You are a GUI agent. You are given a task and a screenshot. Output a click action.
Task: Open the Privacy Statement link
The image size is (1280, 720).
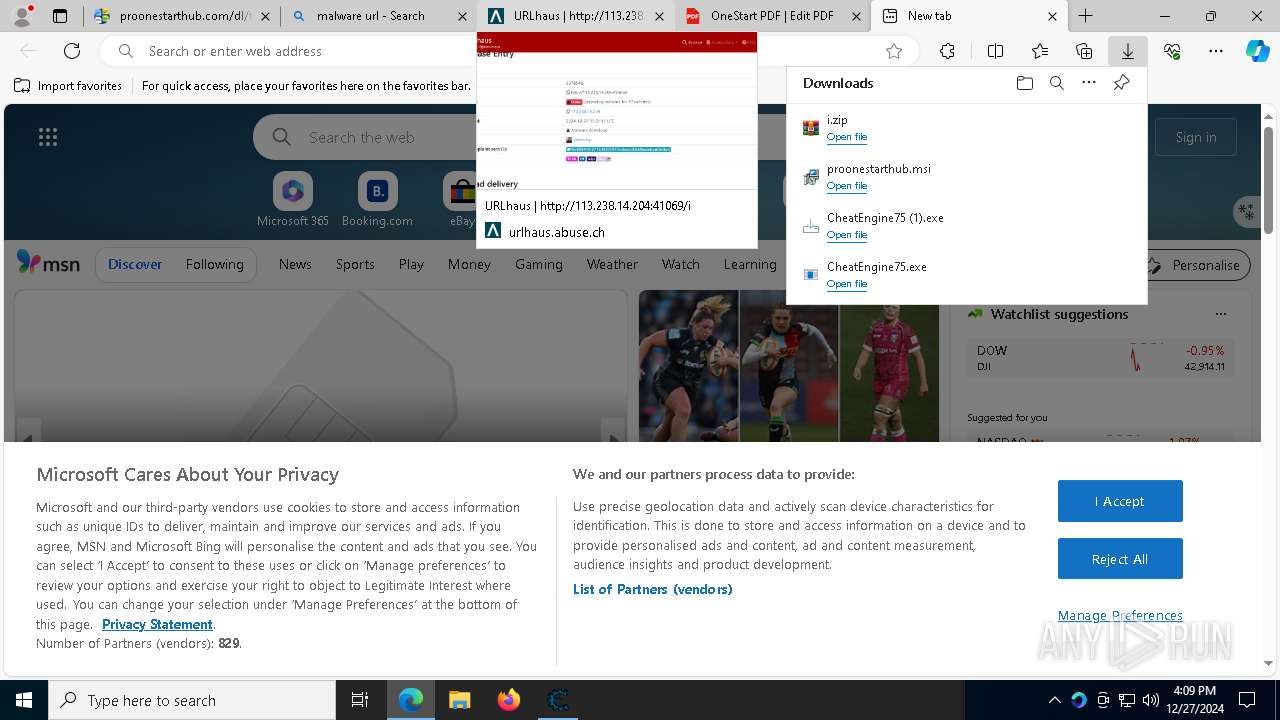click(157, 624)
